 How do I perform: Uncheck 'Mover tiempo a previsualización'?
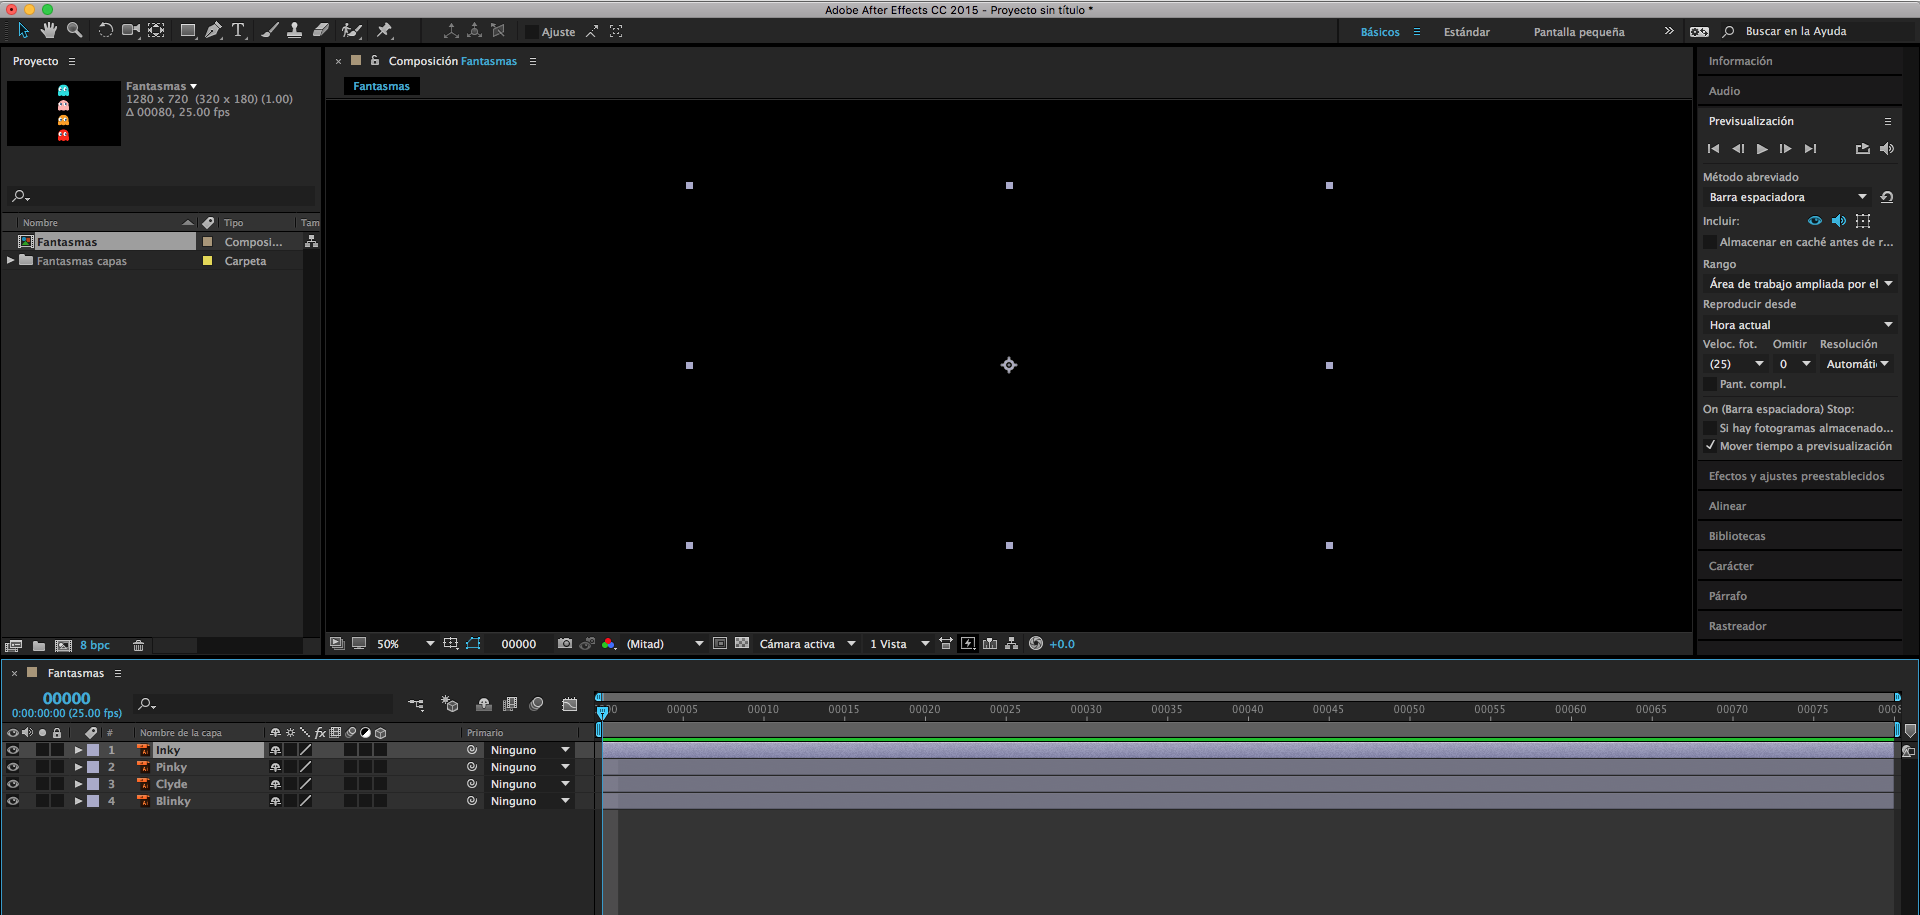point(1710,446)
